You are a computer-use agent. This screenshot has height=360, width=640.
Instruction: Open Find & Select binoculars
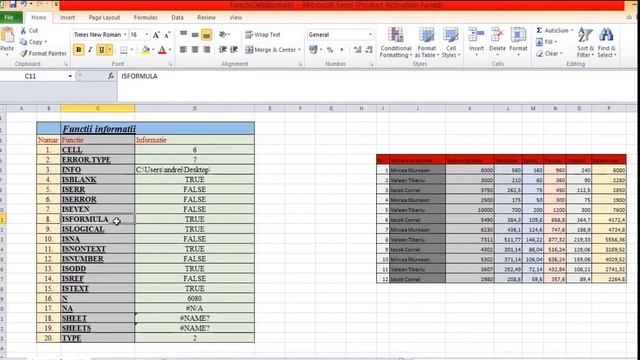click(x=607, y=42)
